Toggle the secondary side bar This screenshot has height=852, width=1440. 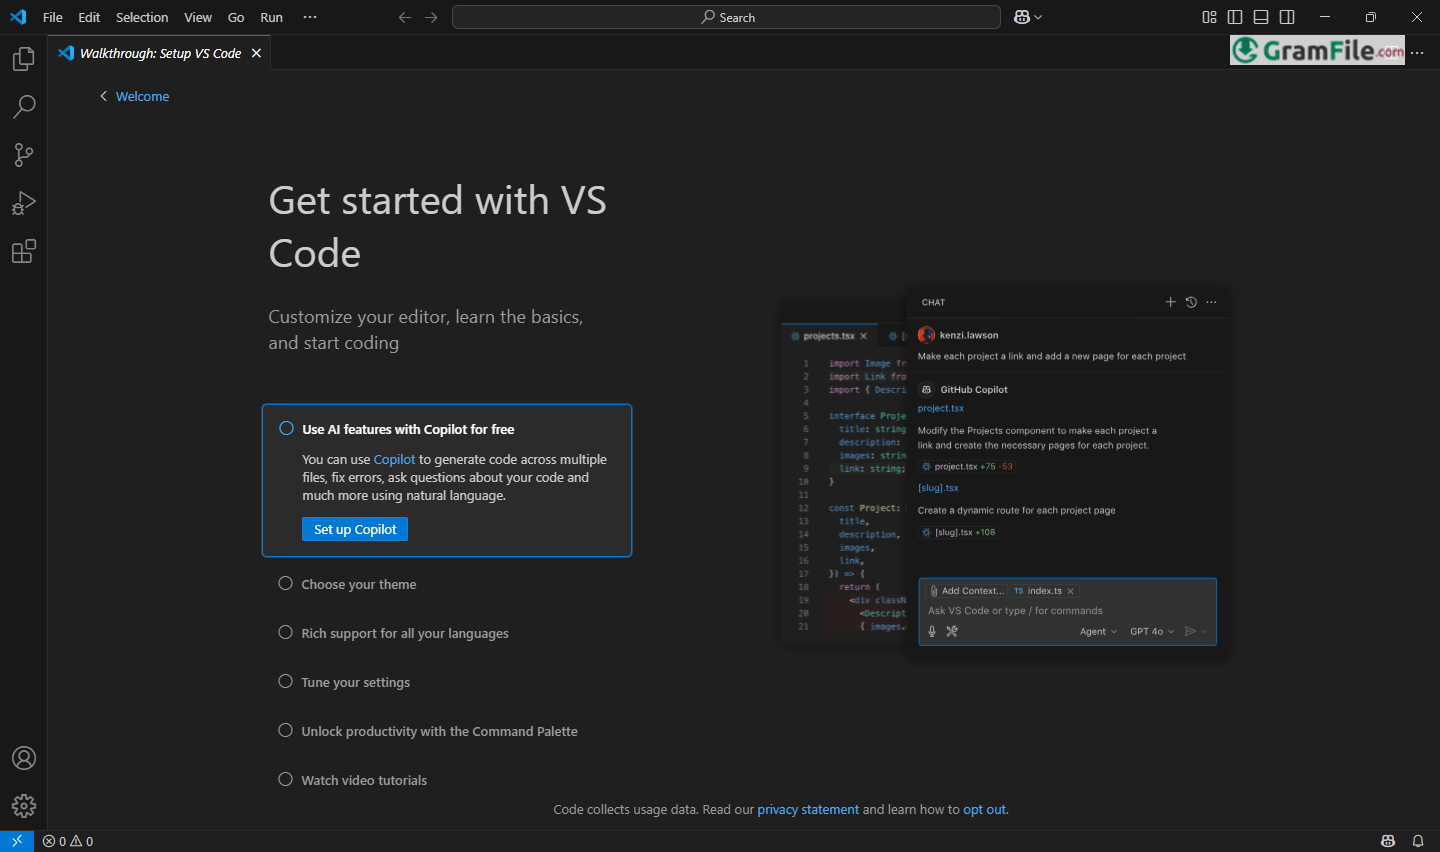1287,17
